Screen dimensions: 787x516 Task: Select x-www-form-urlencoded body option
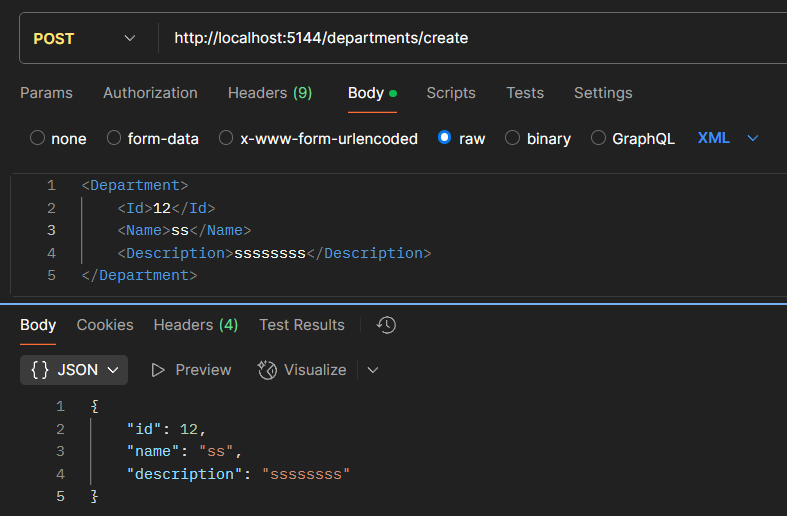coord(226,138)
